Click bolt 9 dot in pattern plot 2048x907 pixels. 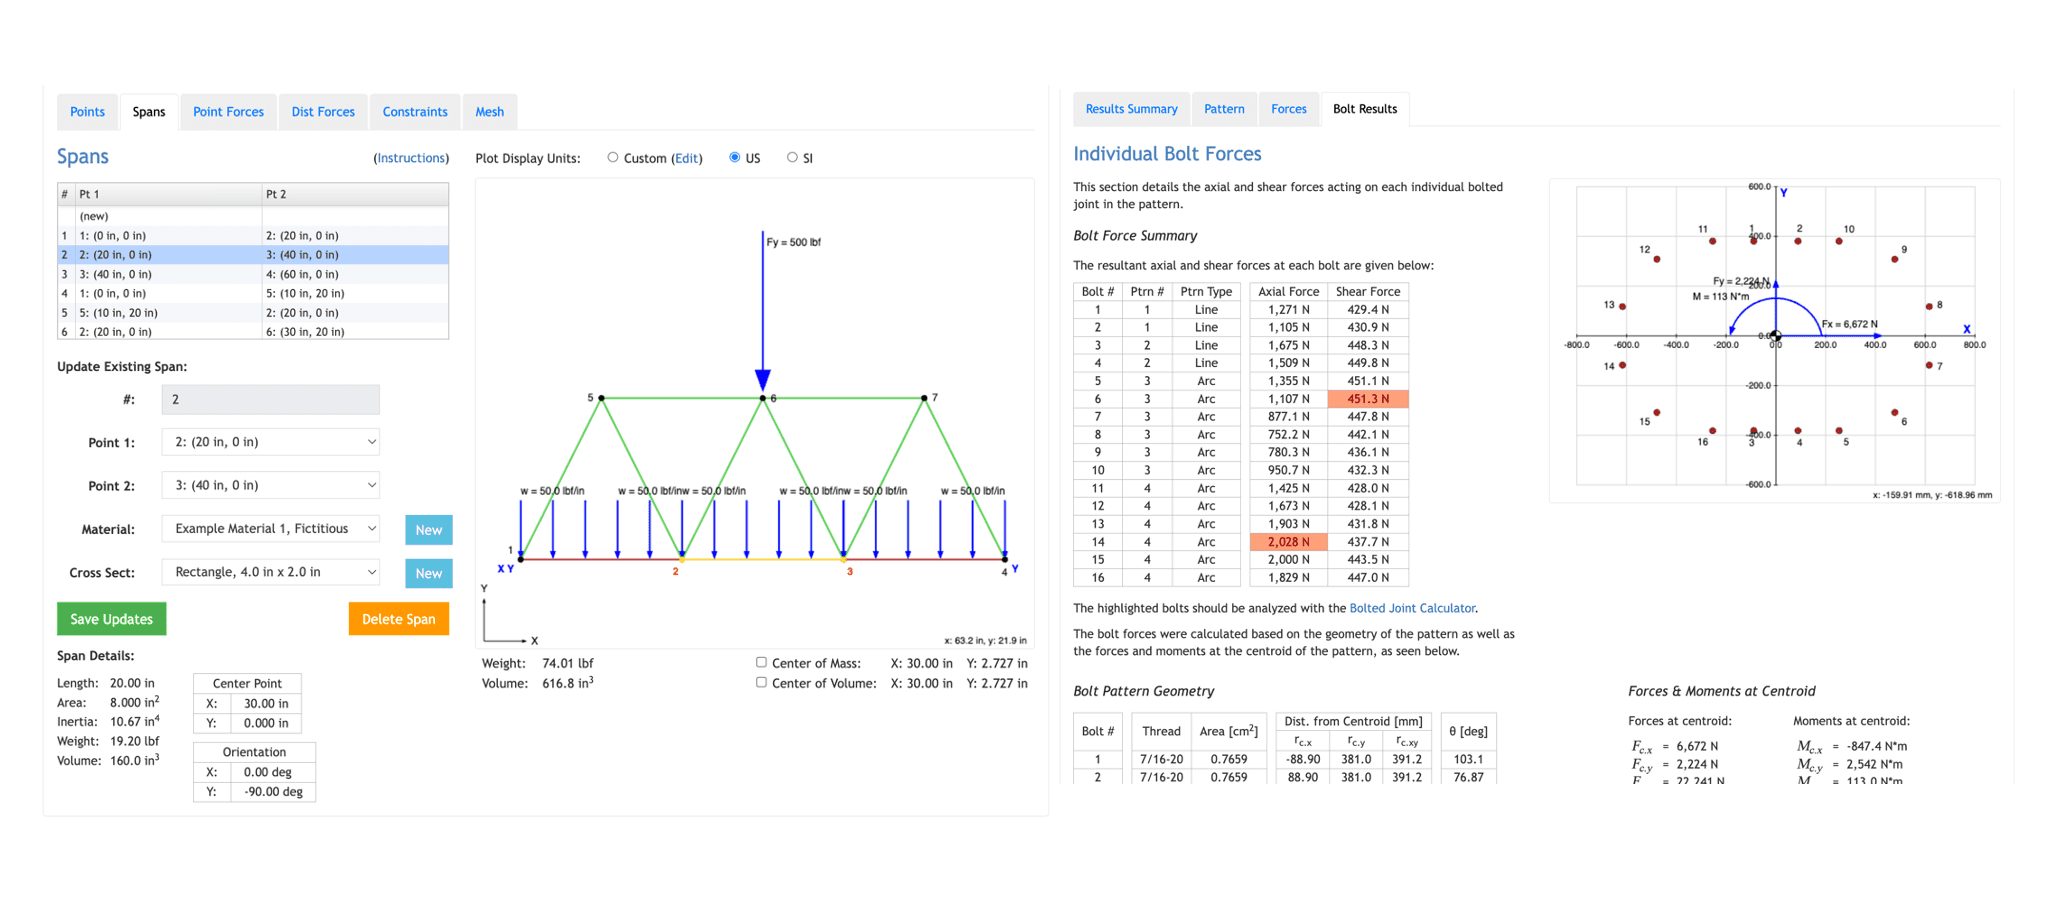tap(1894, 259)
